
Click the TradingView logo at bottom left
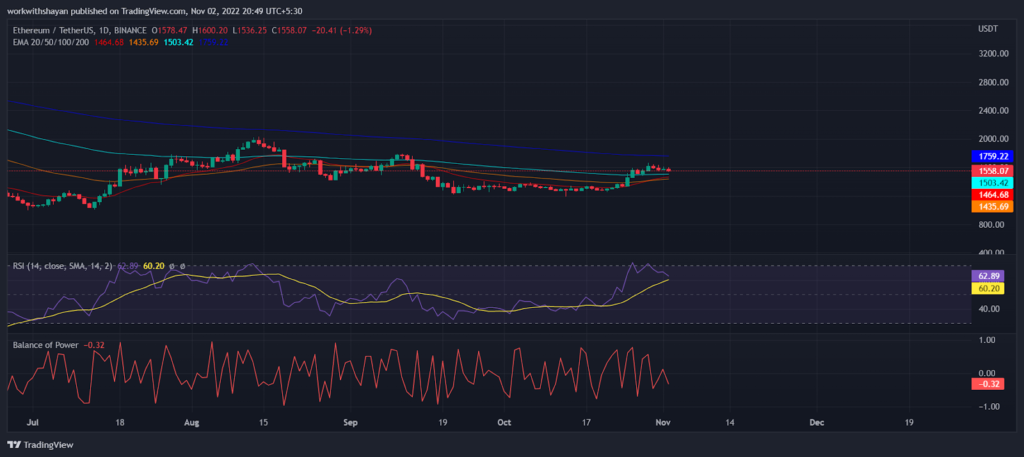point(40,445)
